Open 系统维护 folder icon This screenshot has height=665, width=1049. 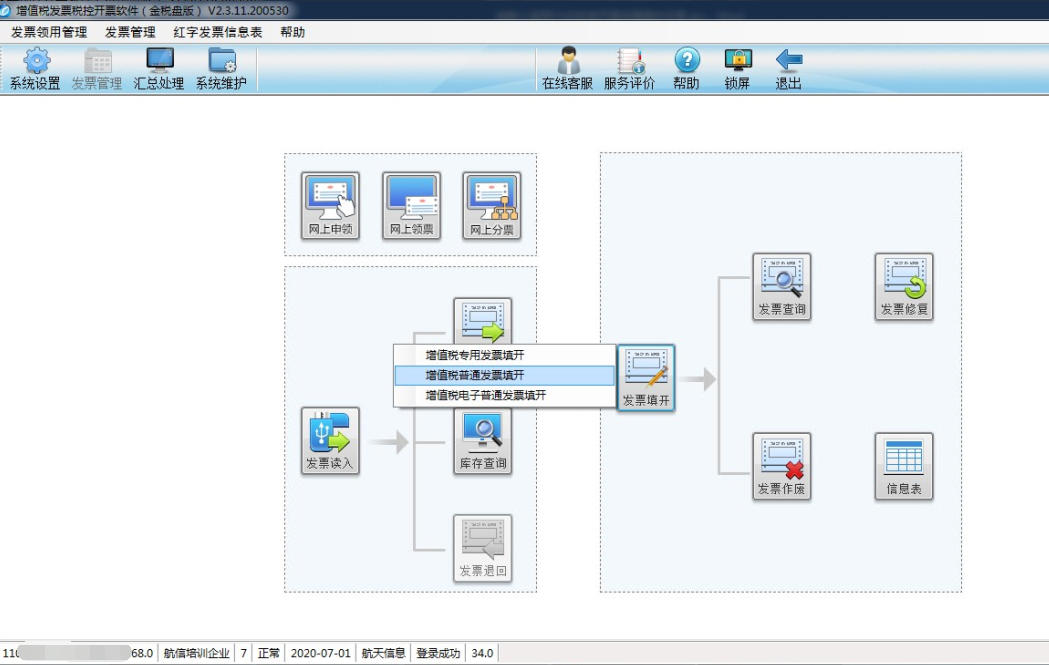(x=221, y=69)
